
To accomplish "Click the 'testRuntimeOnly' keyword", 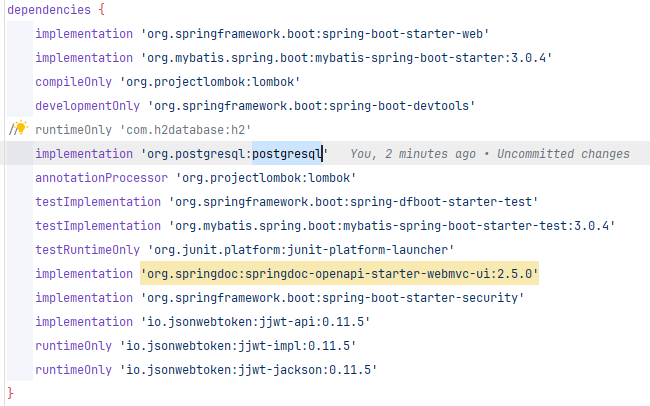I will [87, 250].
